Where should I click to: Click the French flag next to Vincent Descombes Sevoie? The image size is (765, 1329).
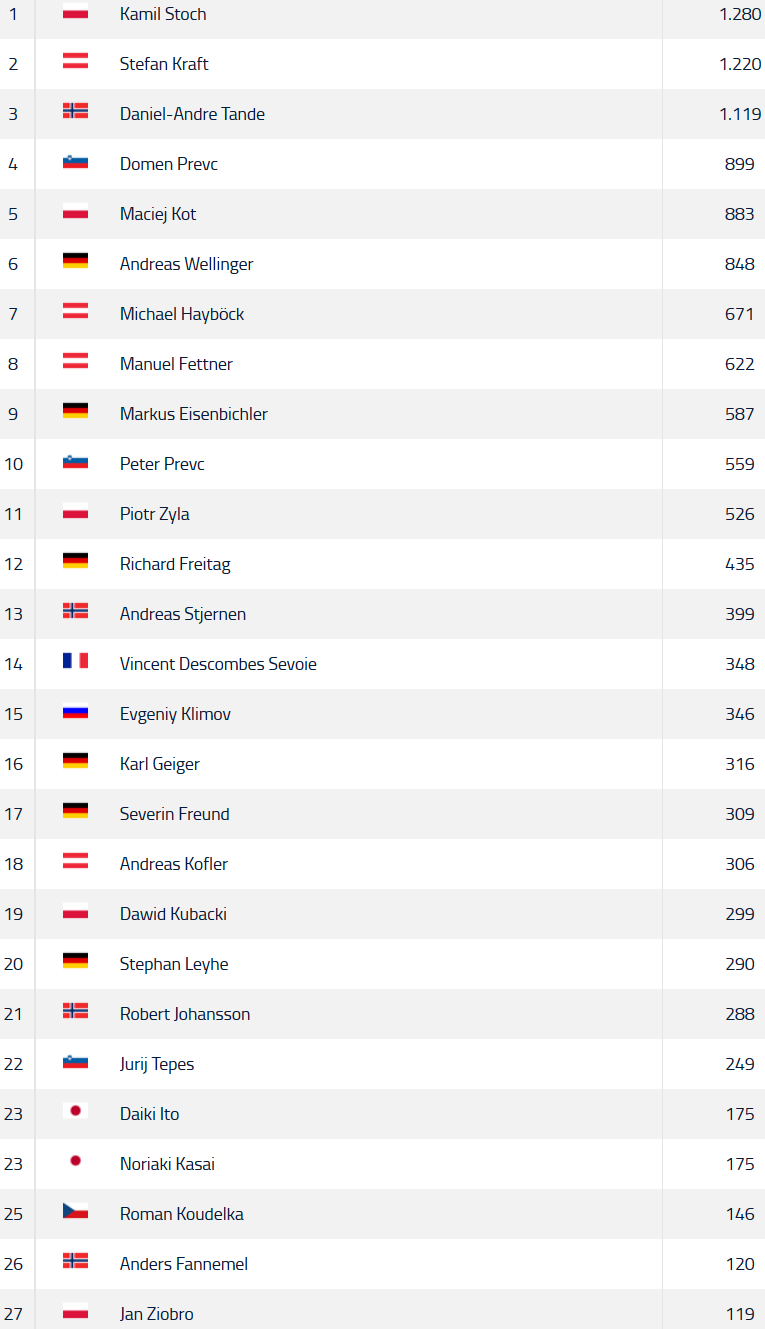pyautogui.click(x=75, y=661)
